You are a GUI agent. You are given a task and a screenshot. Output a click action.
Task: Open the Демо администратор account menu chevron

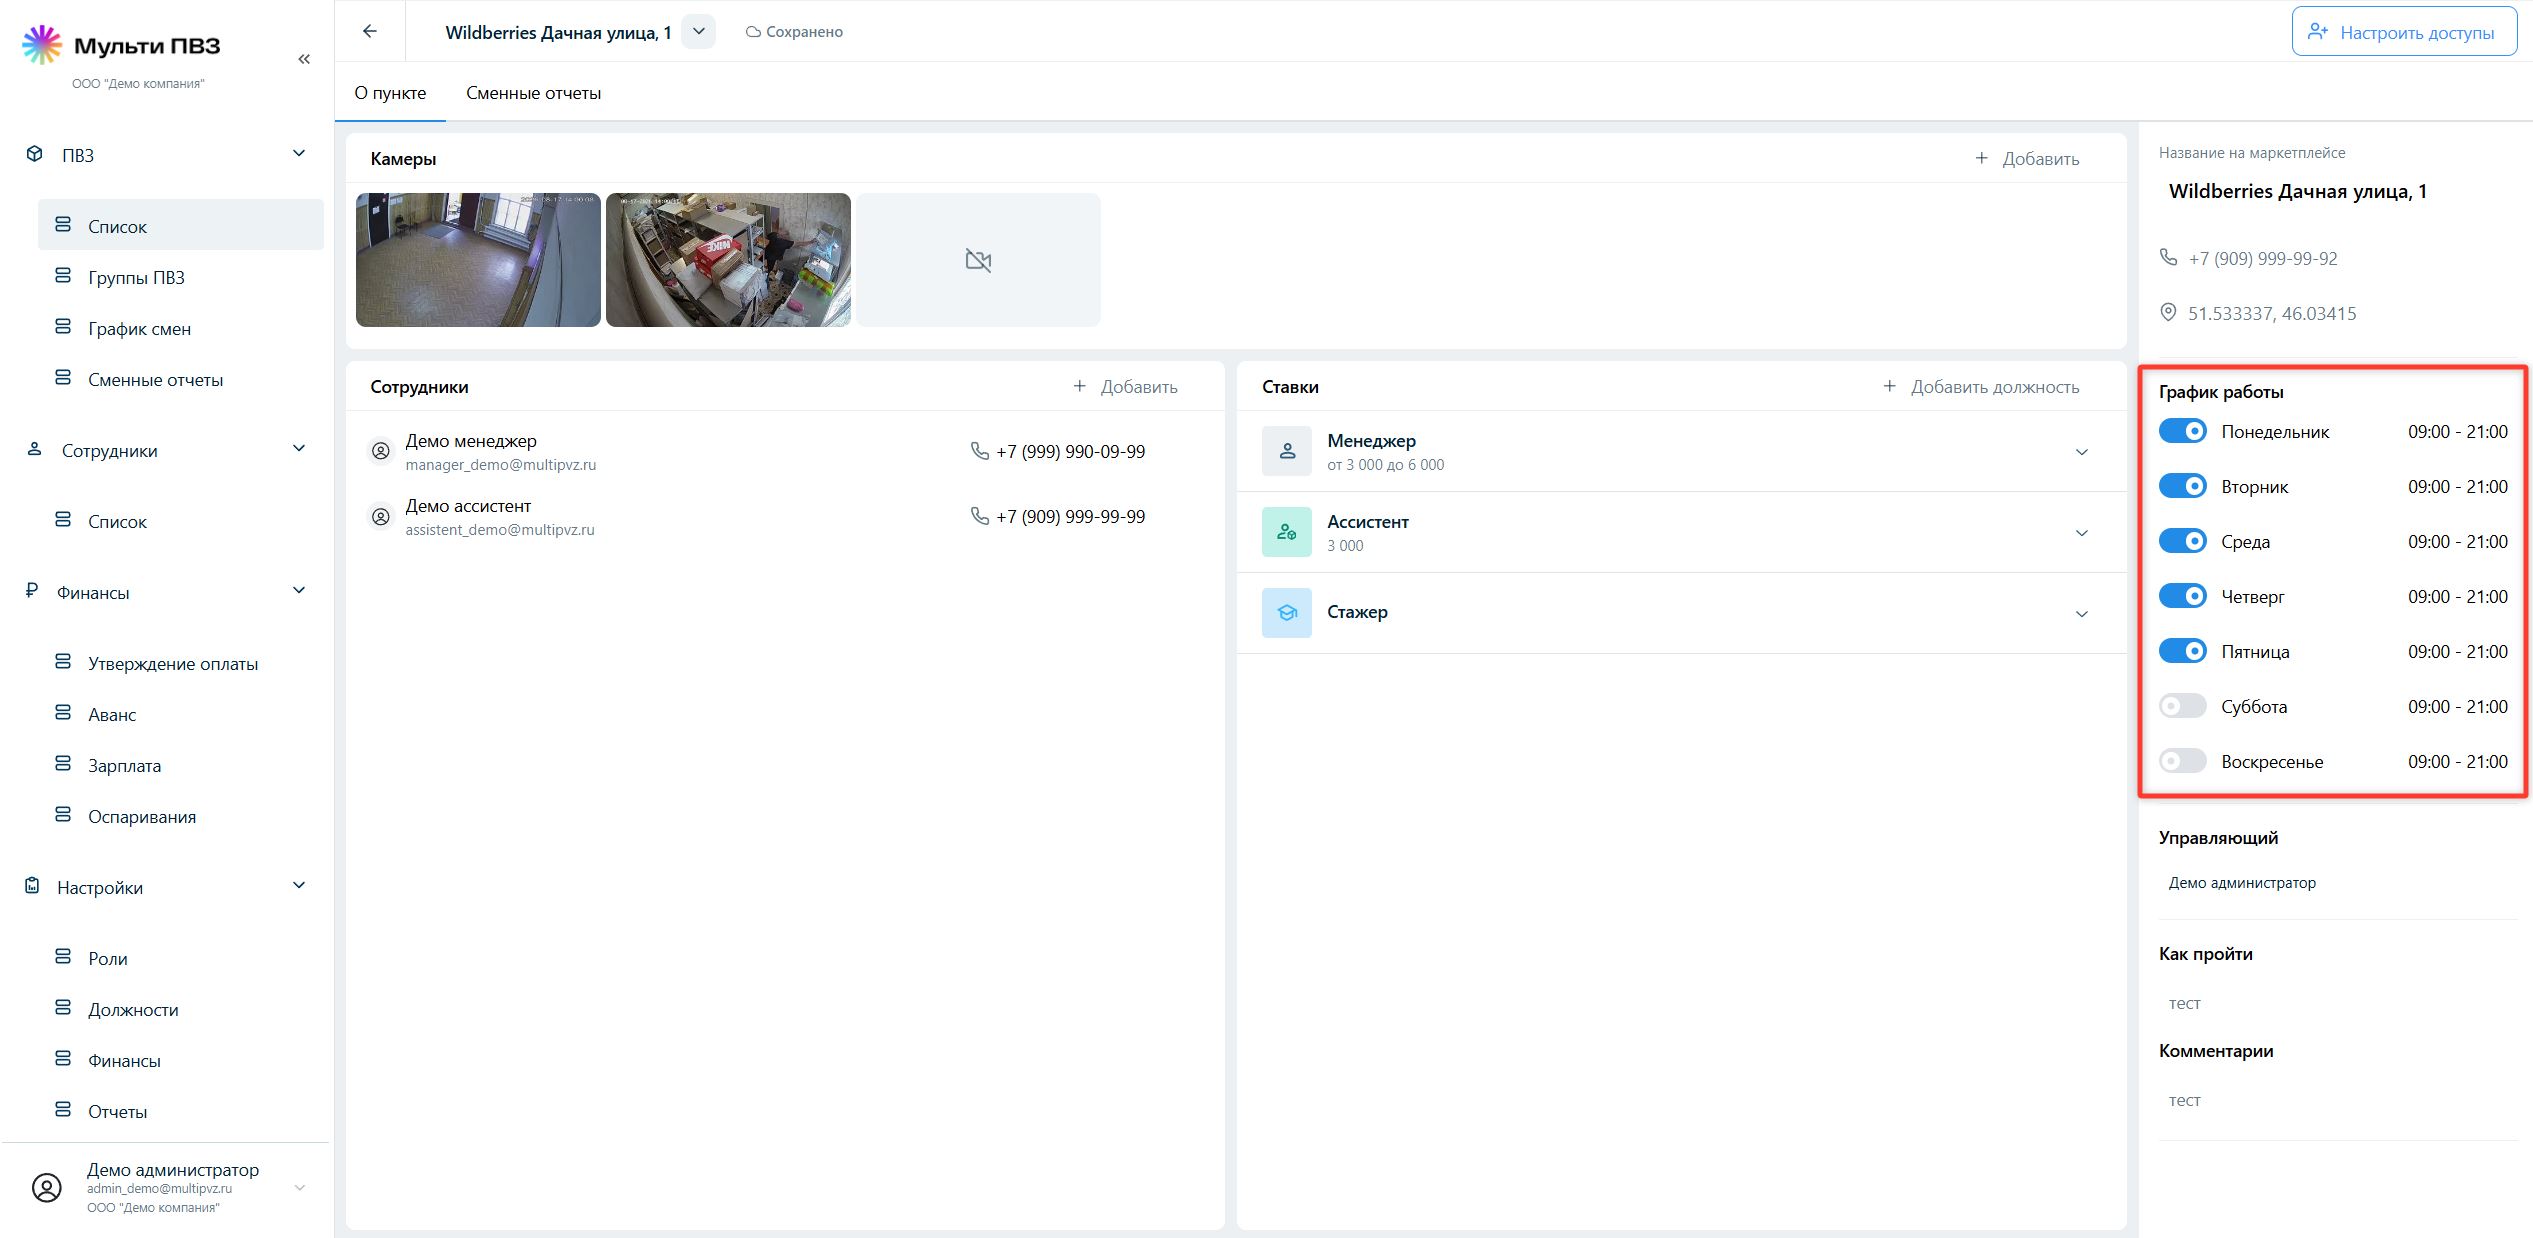tap(299, 1188)
